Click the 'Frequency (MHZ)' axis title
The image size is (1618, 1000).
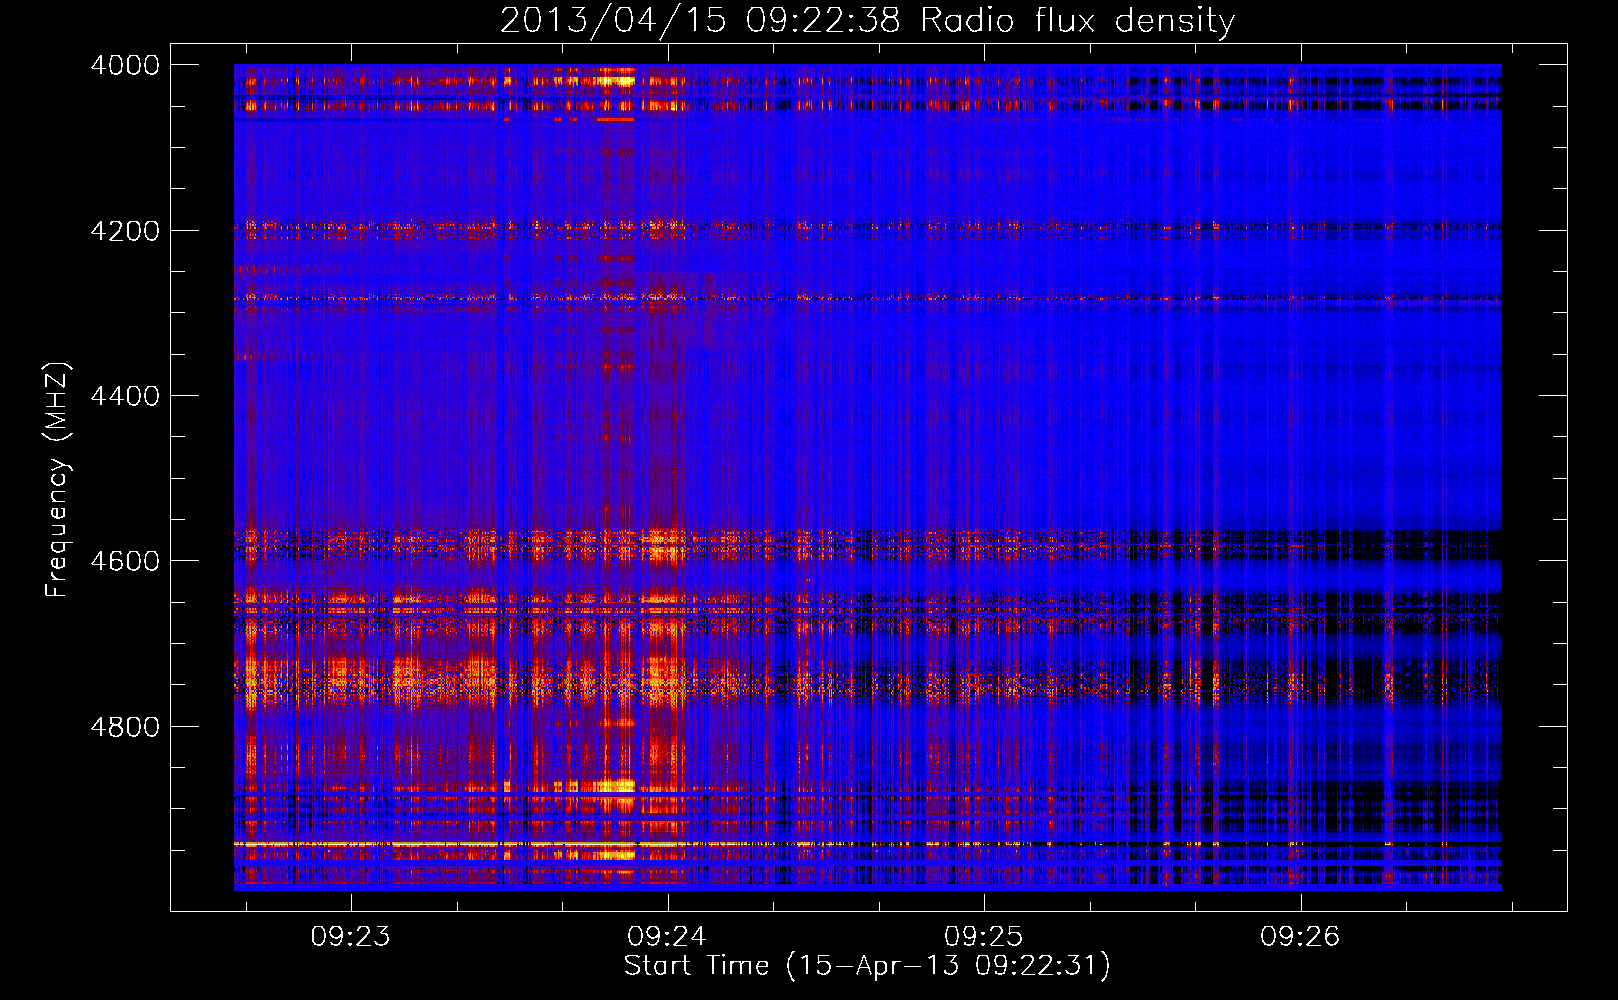[x=57, y=480]
